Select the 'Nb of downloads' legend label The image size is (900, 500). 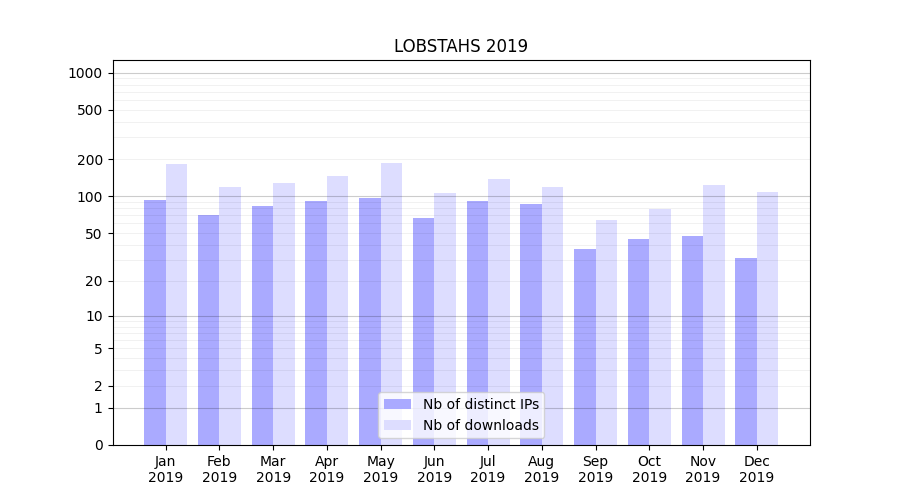(480, 425)
